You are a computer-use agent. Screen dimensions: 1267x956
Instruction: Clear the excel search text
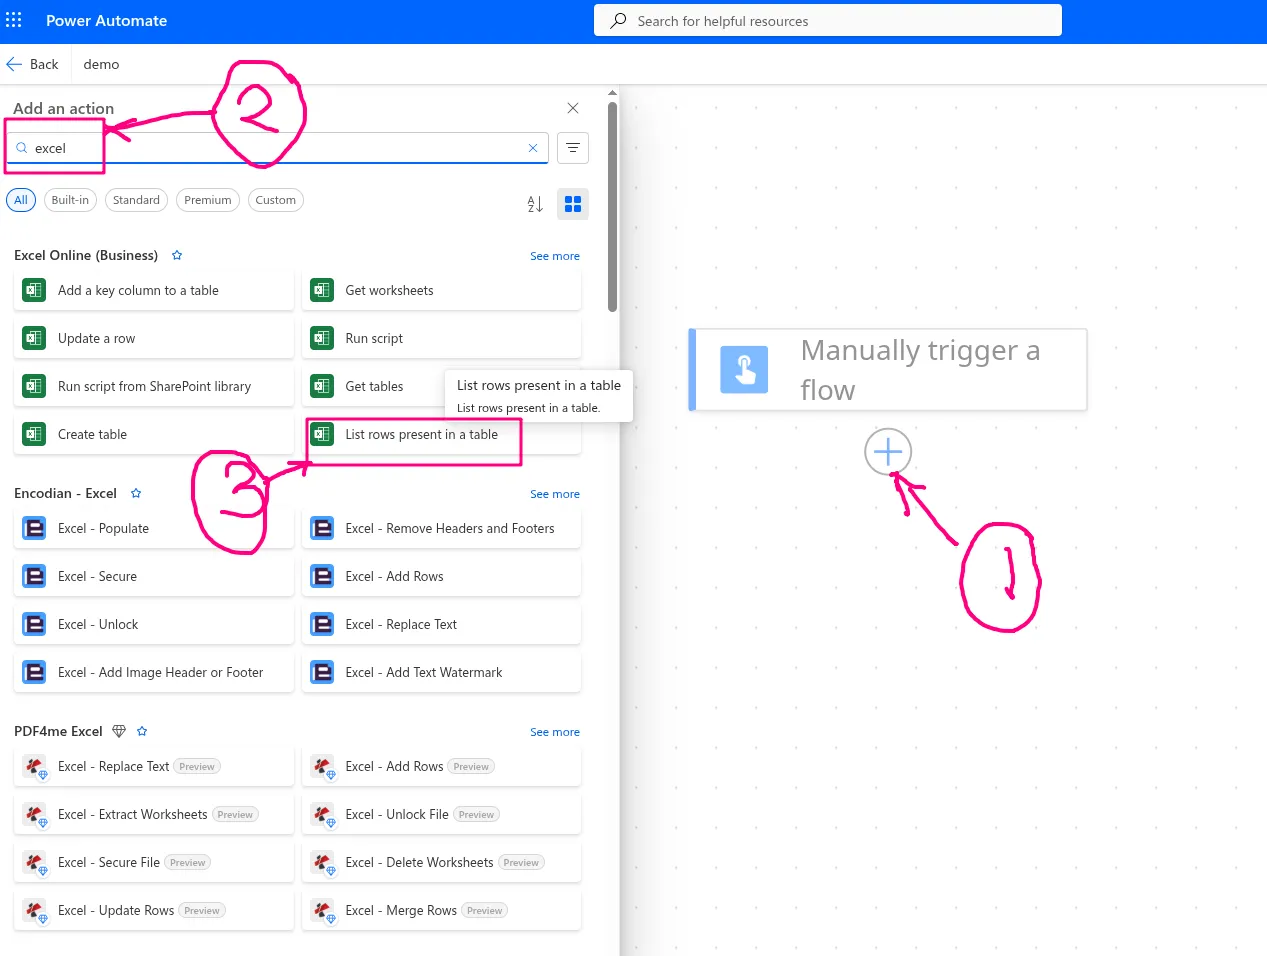click(x=533, y=148)
